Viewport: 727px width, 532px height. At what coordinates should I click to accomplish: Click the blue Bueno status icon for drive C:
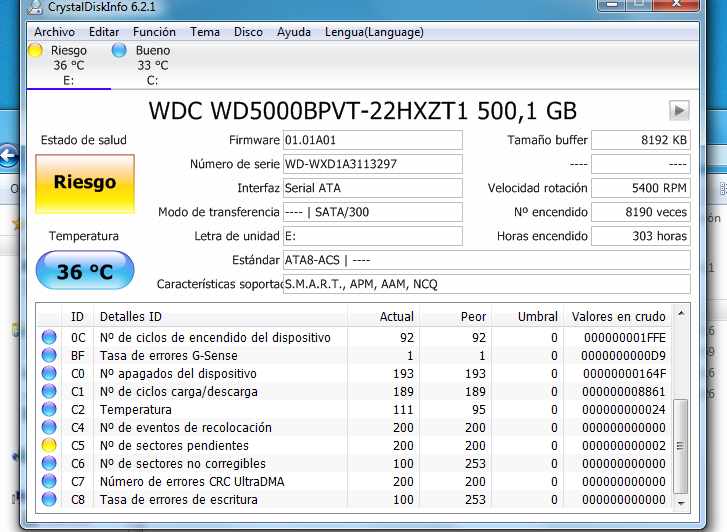[119, 50]
